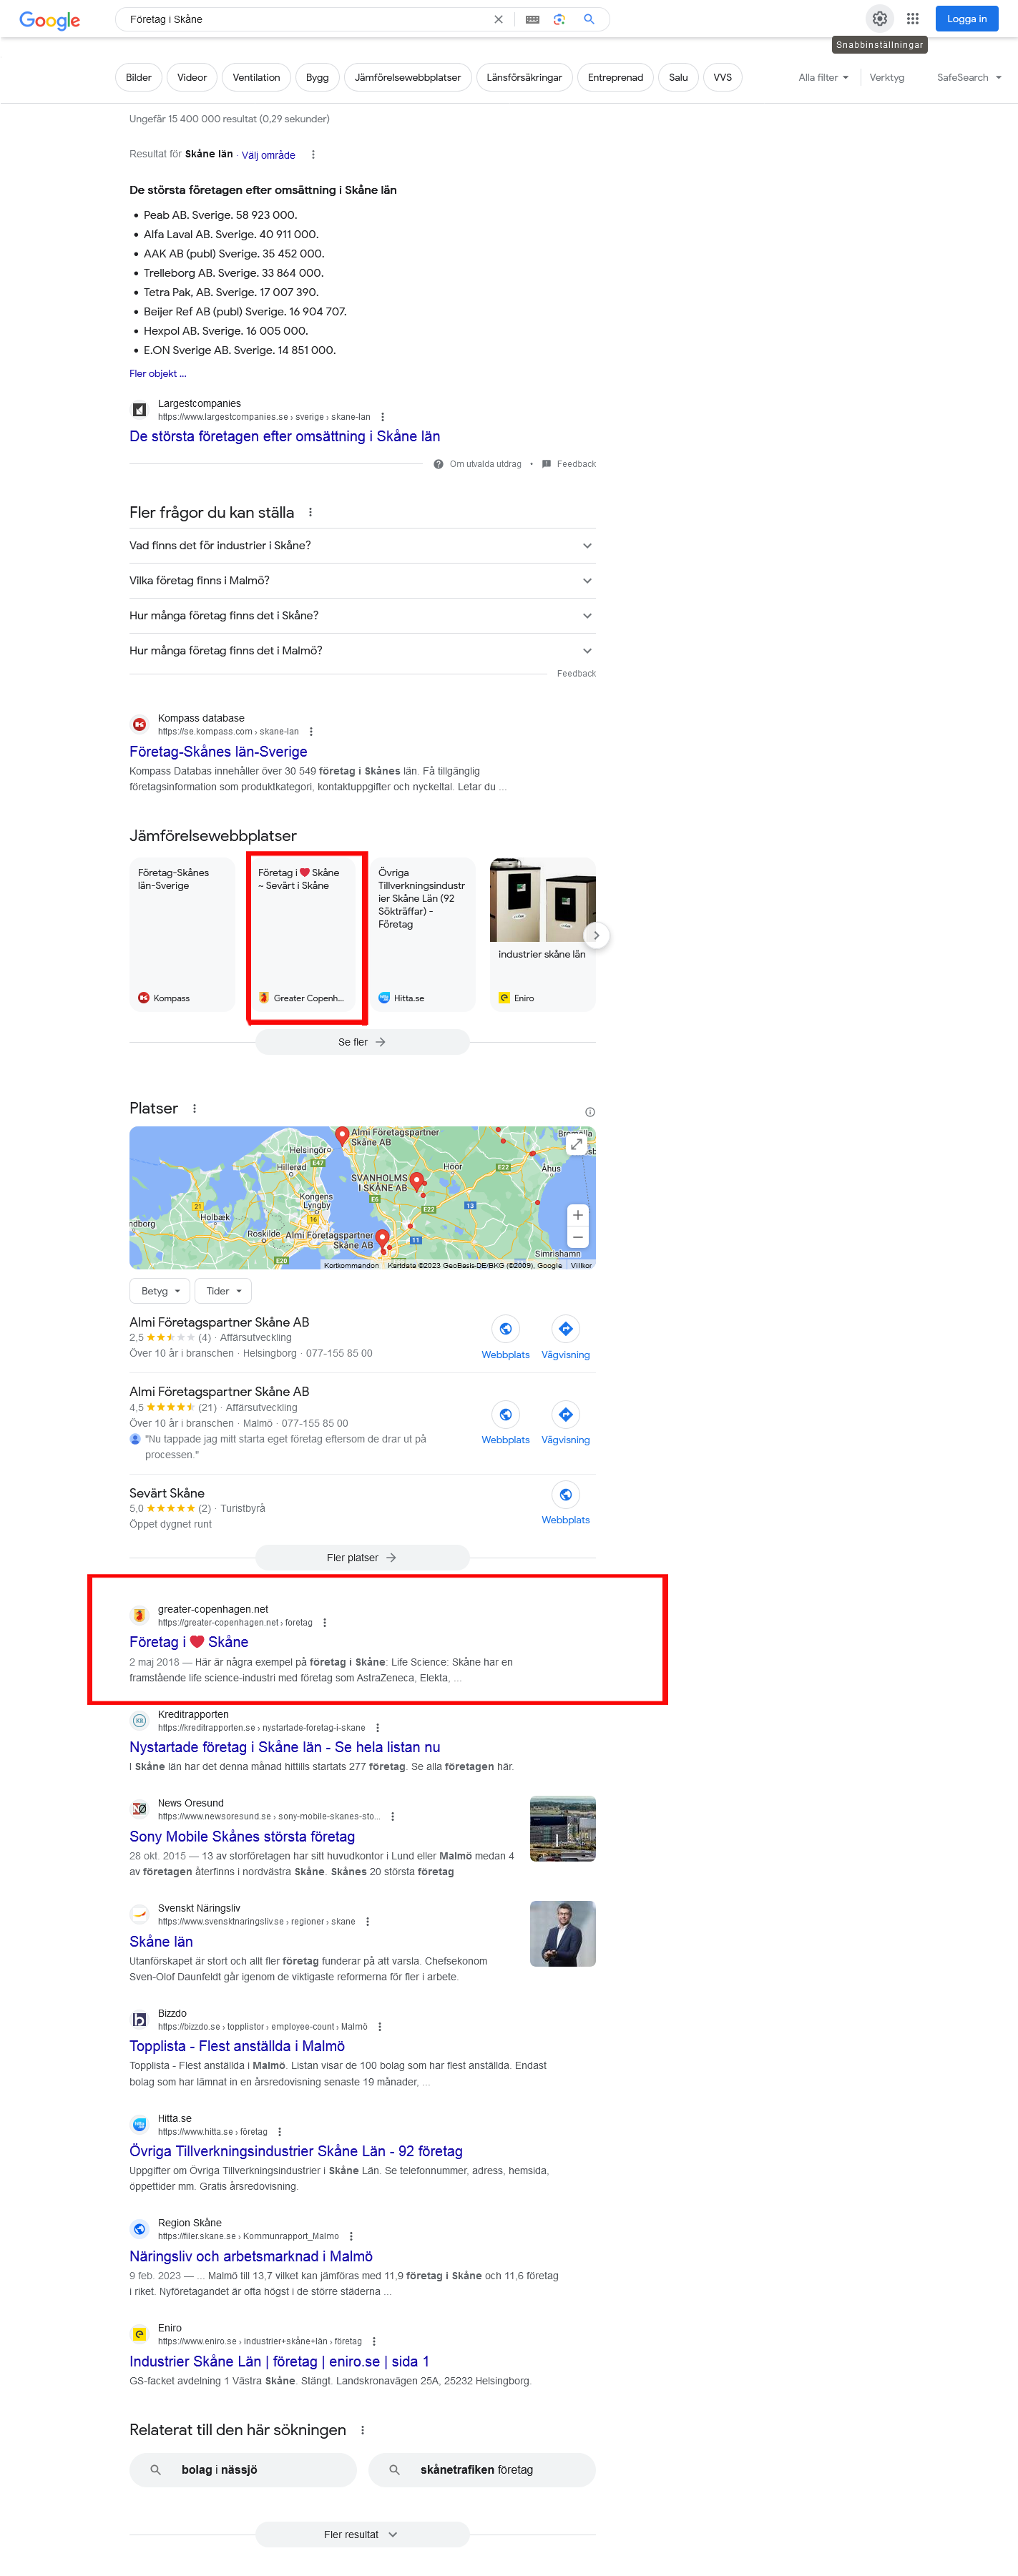
Task: Get Vägvisning for Almi Helsingborg
Action: coord(565,1329)
